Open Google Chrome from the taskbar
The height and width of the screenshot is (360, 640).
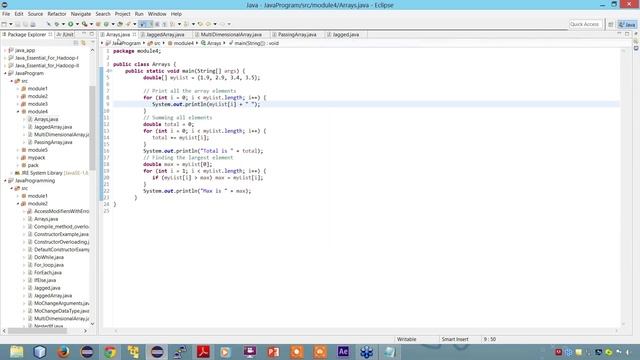click(x=110, y=352)
